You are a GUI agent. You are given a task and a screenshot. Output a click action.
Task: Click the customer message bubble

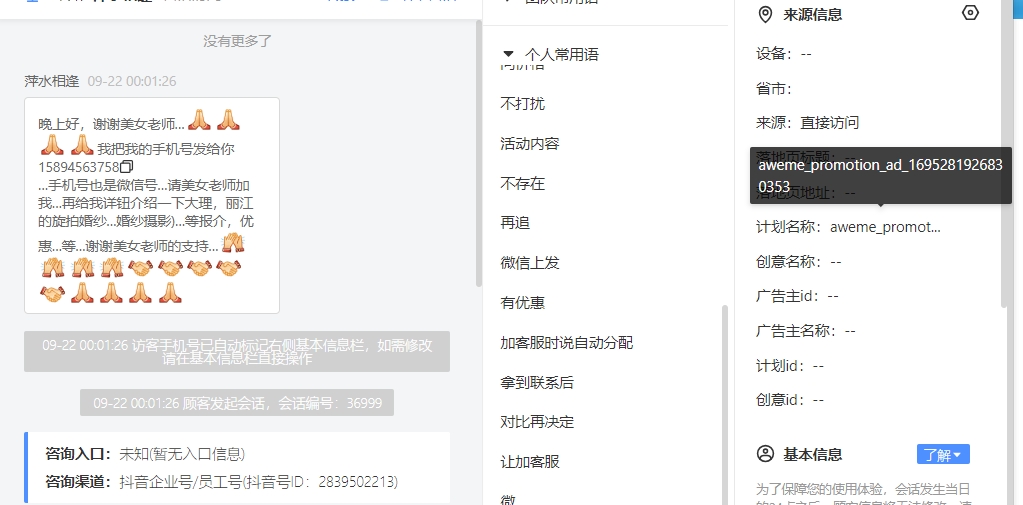pos(152,206)
